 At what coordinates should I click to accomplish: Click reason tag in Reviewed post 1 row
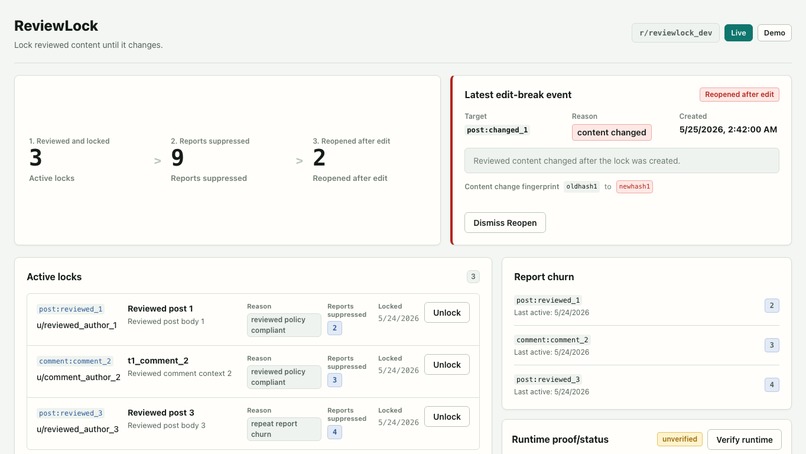284,325
